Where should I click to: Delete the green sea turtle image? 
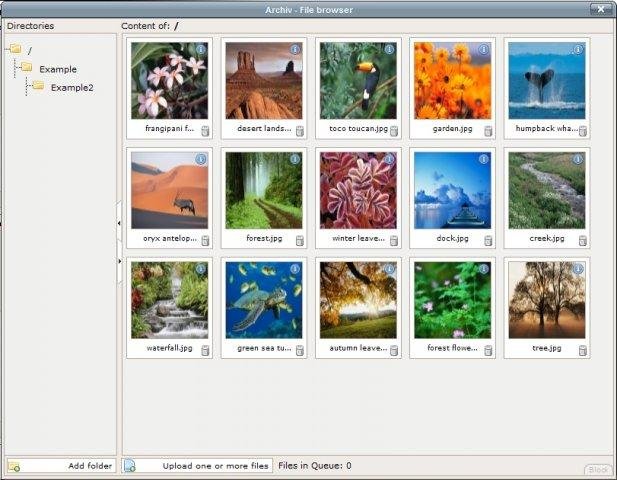(299, 351)
